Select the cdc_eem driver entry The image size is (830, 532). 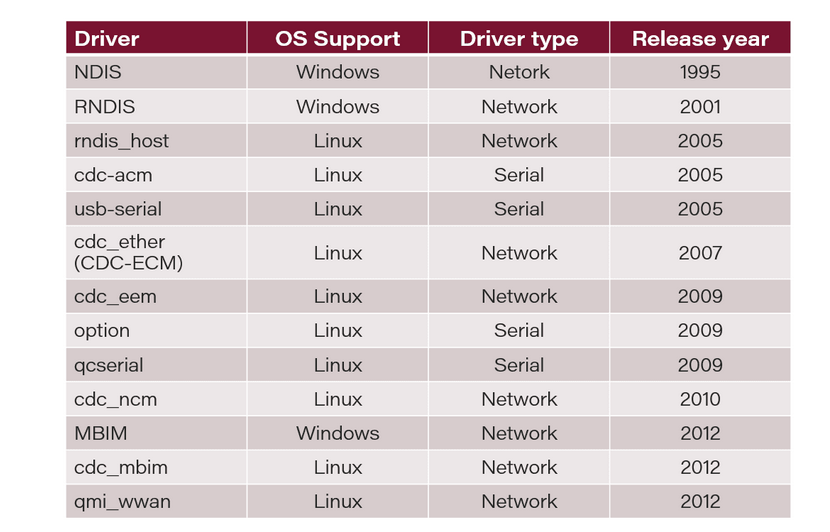(115, 296)
